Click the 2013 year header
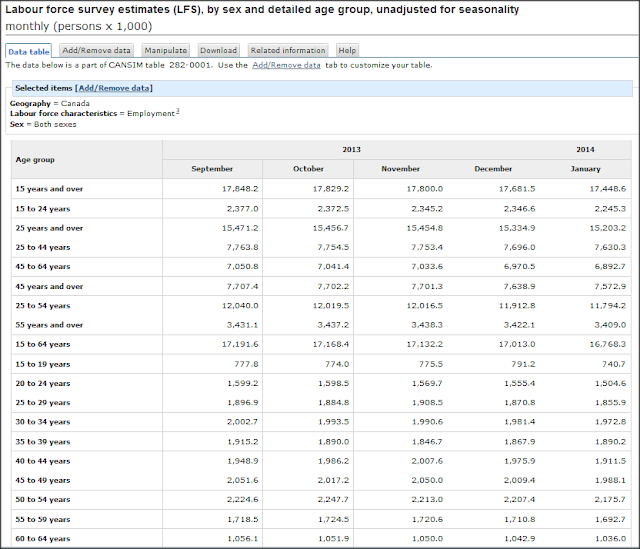The image size is (640, 549). 351,149
